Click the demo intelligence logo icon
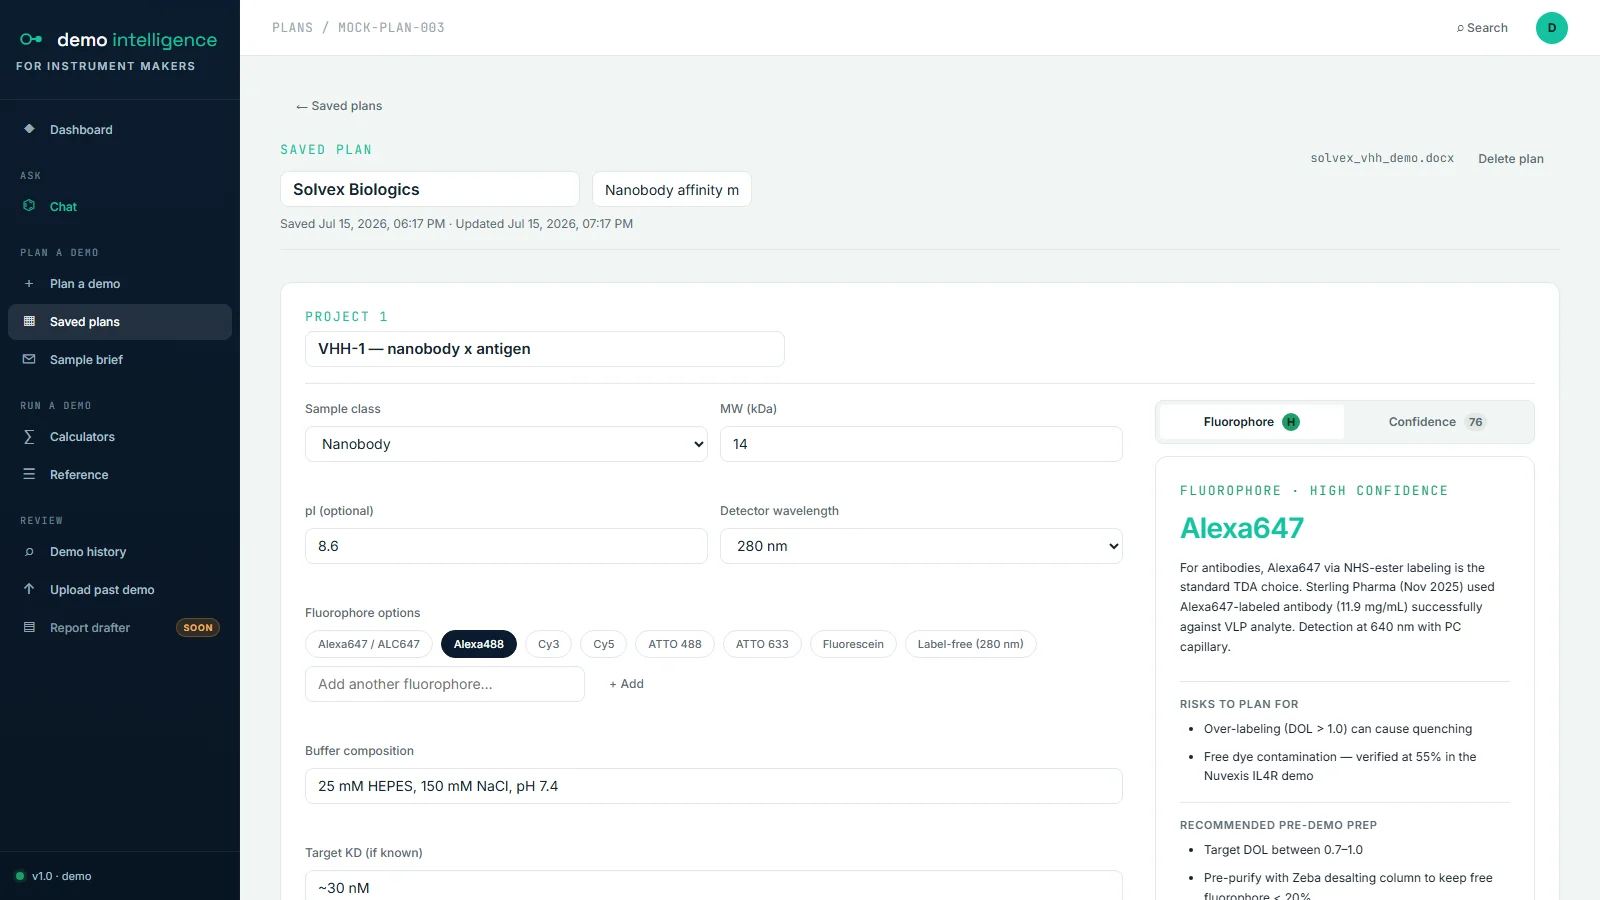1600x900 pixels. click(x=31, y=40)
